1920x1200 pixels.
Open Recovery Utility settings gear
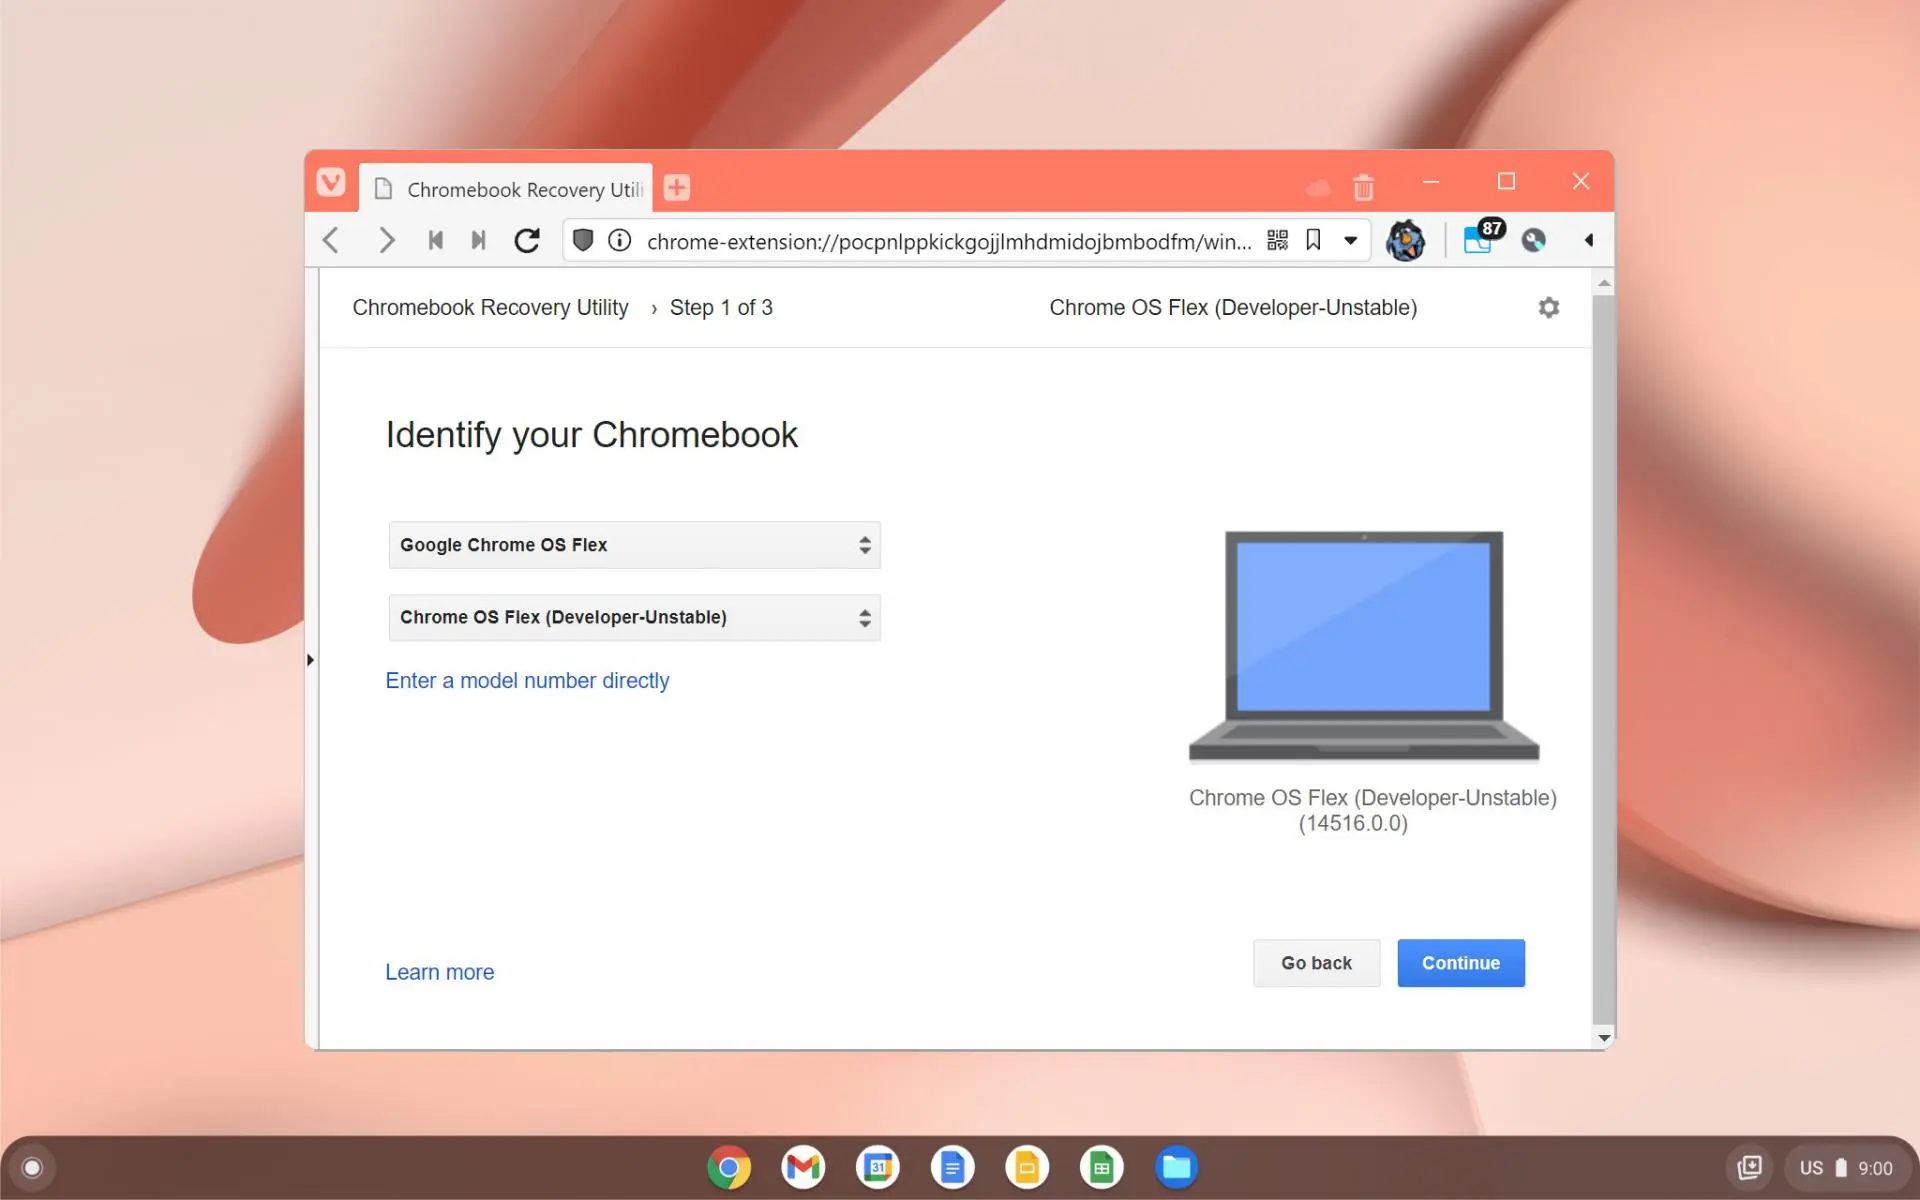[1548, 307]
